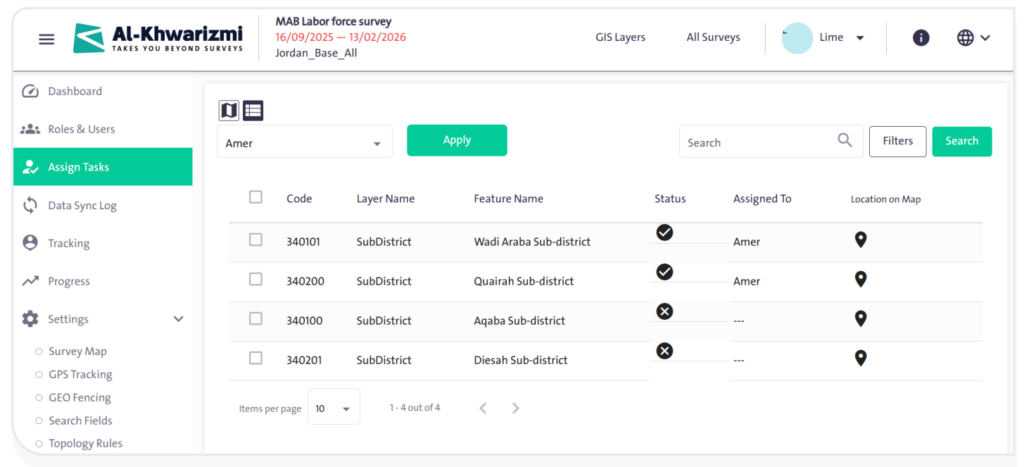The image size is (1024, 467).
Task: Go to Data Sync Log page
Action: point(82,205)
